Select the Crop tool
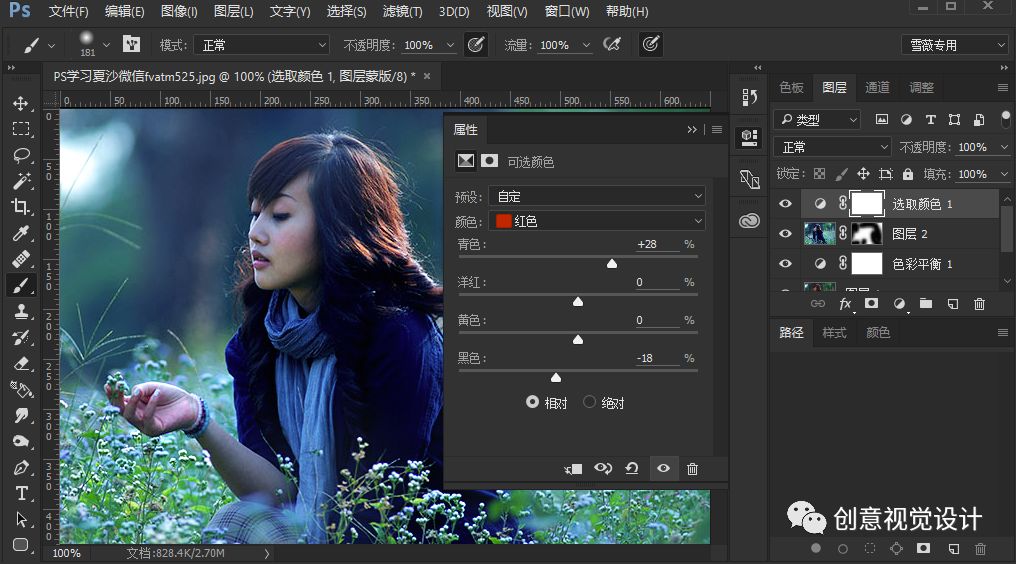1016x564 pixels. [x=21, y=207]
